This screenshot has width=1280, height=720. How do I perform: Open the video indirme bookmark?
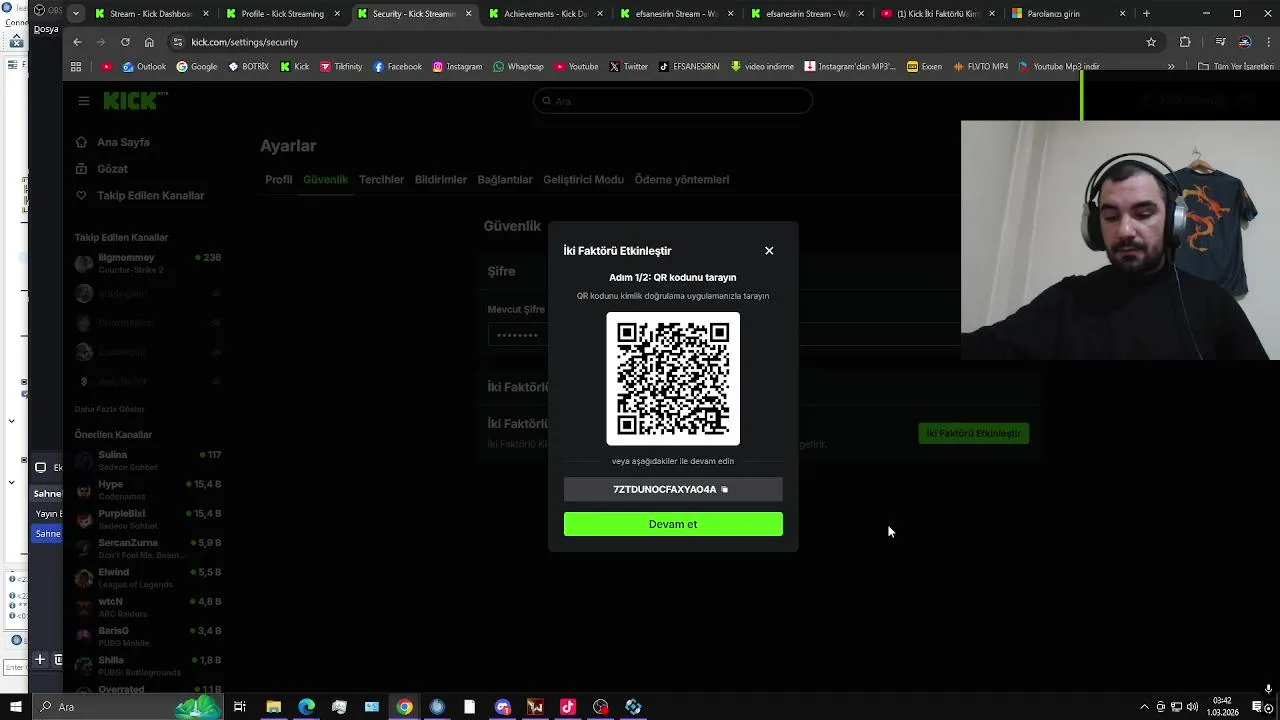point(762,67)
